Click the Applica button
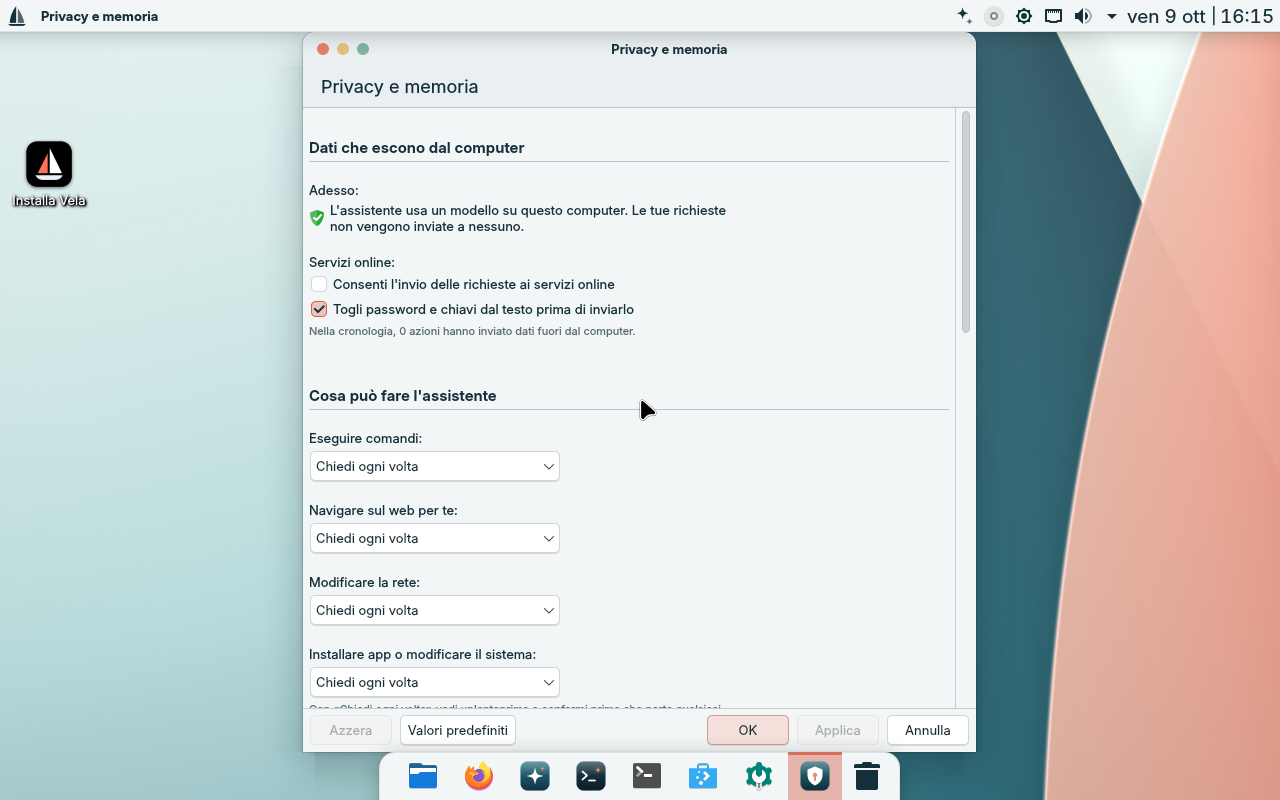This screenshot has width=1280, height=800. tap(838, 730)
